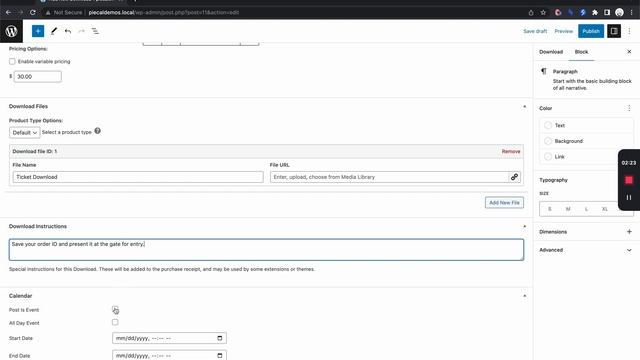Click the File Name field Ticket Download
Screen dimensions: 640x360
click(138, 177)
